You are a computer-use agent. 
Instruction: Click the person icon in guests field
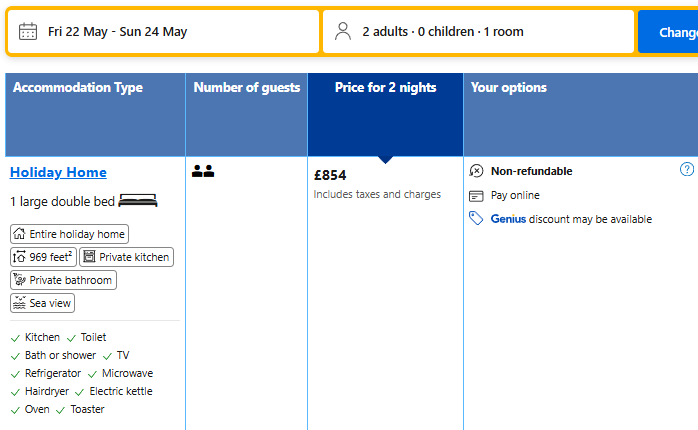coord(343,31)
